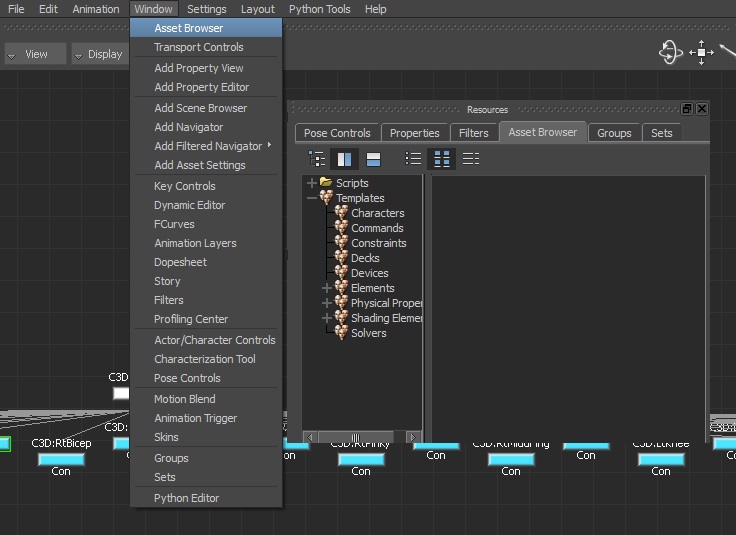The image size is (736, 535).
Task: Open Add Filtered Navigator submenu
Action: [208, 146]
